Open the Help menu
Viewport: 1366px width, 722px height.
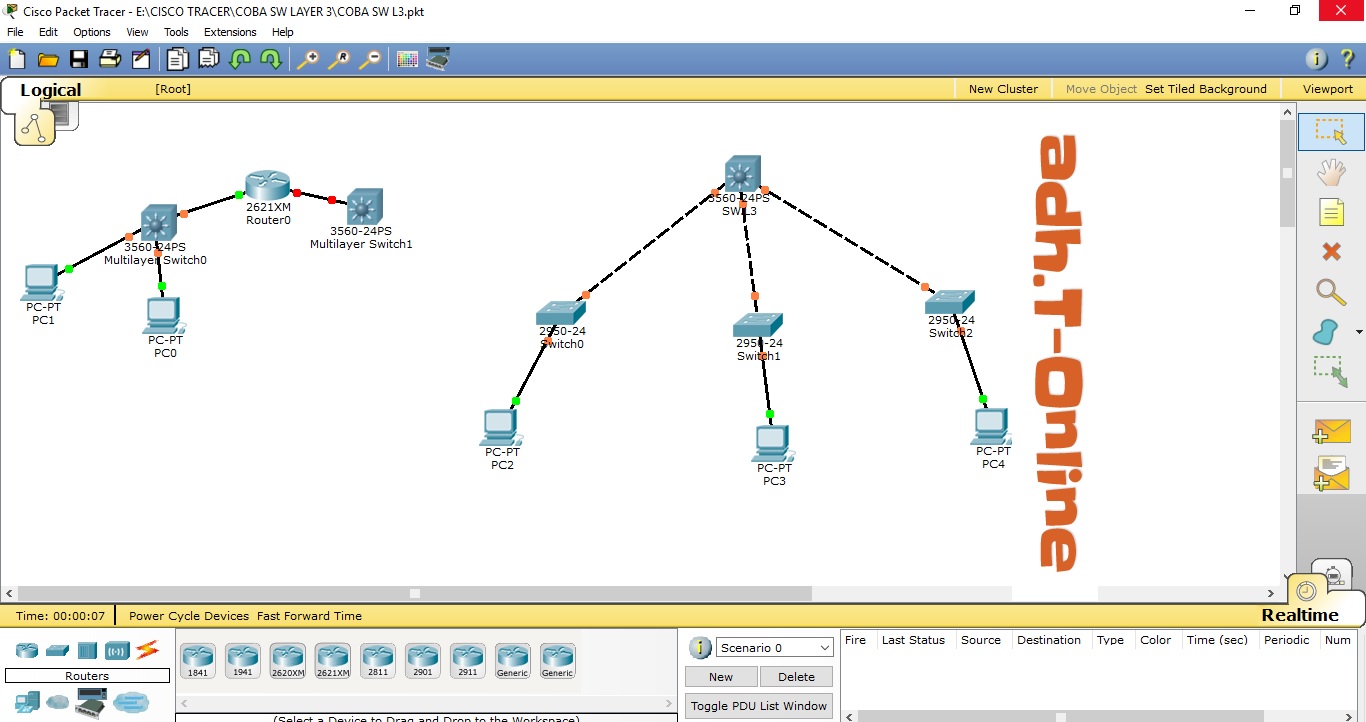283,32
